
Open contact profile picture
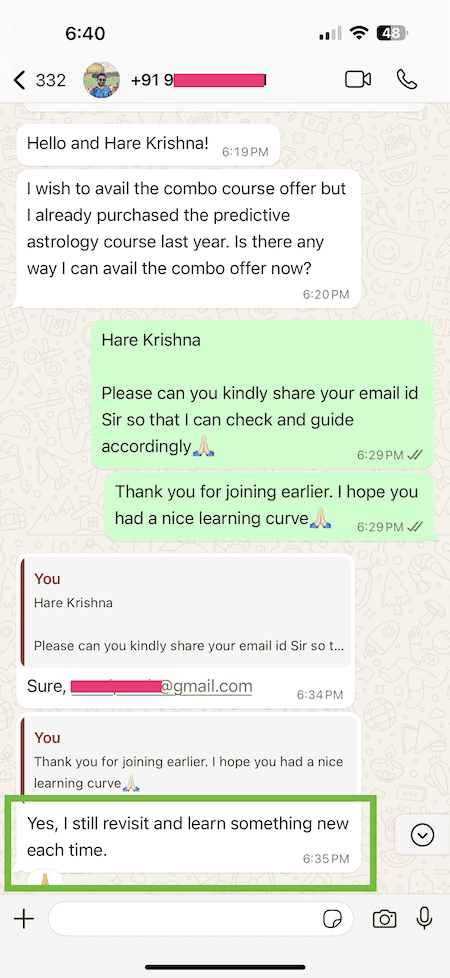(102, 80)
